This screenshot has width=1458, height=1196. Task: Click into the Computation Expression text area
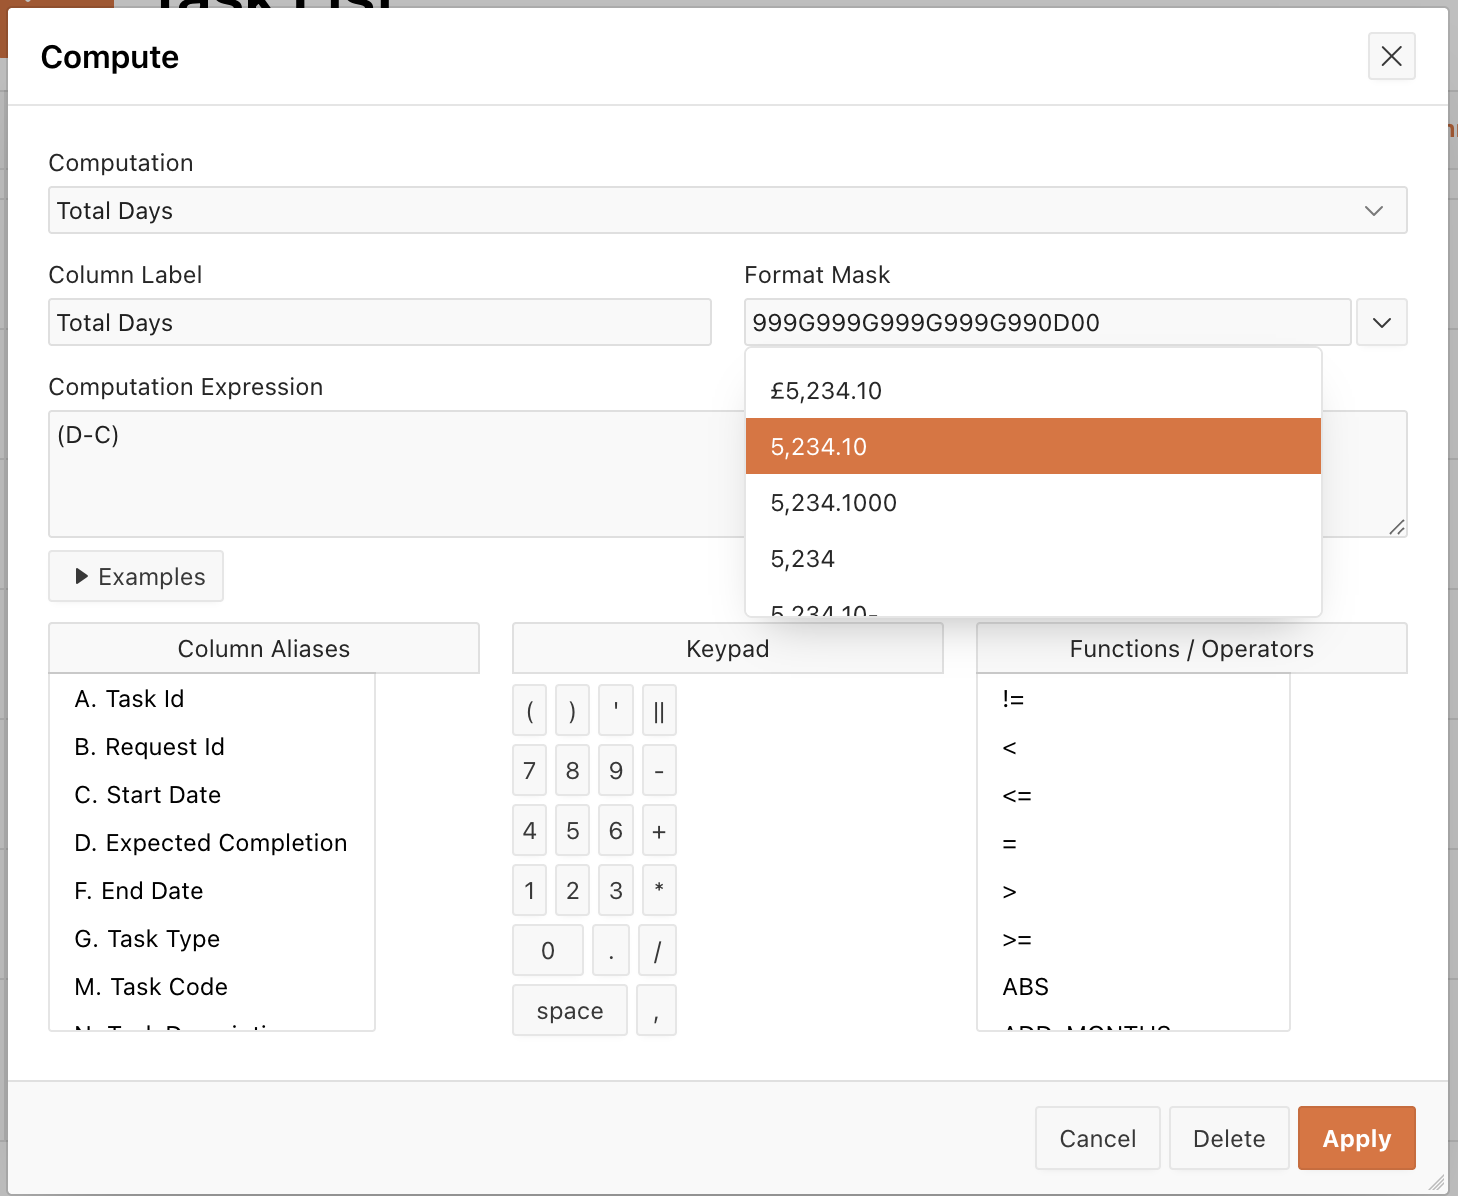click(x=396, y=473)
